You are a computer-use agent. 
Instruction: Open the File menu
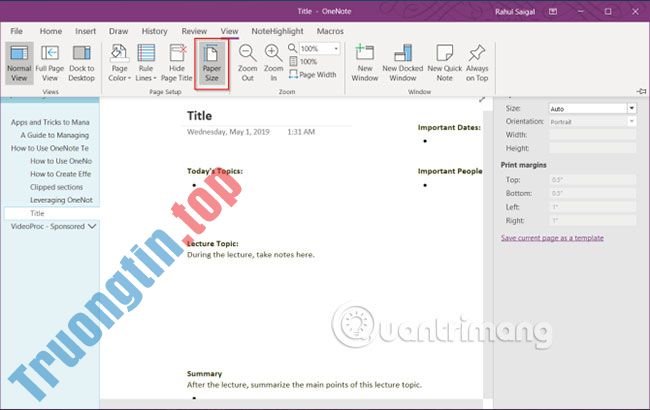click(x=17, y=31)
